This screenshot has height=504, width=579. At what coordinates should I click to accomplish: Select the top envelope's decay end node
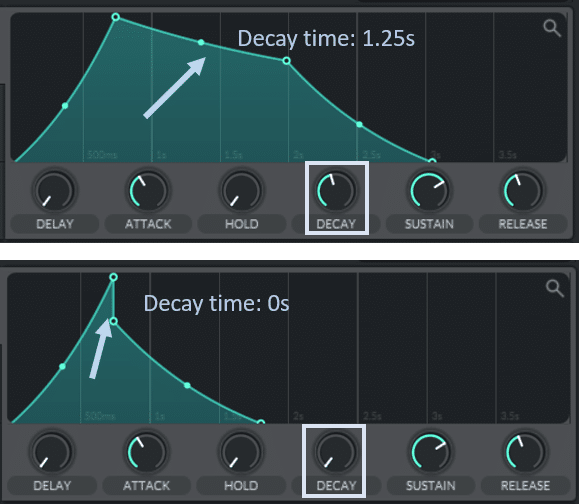pyautogui.click(x=287, y=61)
